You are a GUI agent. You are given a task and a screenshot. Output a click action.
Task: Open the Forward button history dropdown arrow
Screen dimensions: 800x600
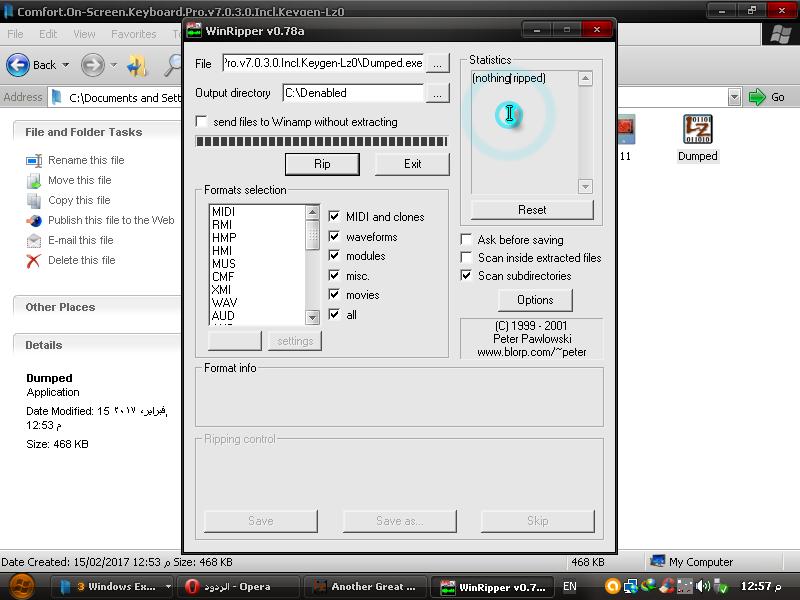(113, 65)
